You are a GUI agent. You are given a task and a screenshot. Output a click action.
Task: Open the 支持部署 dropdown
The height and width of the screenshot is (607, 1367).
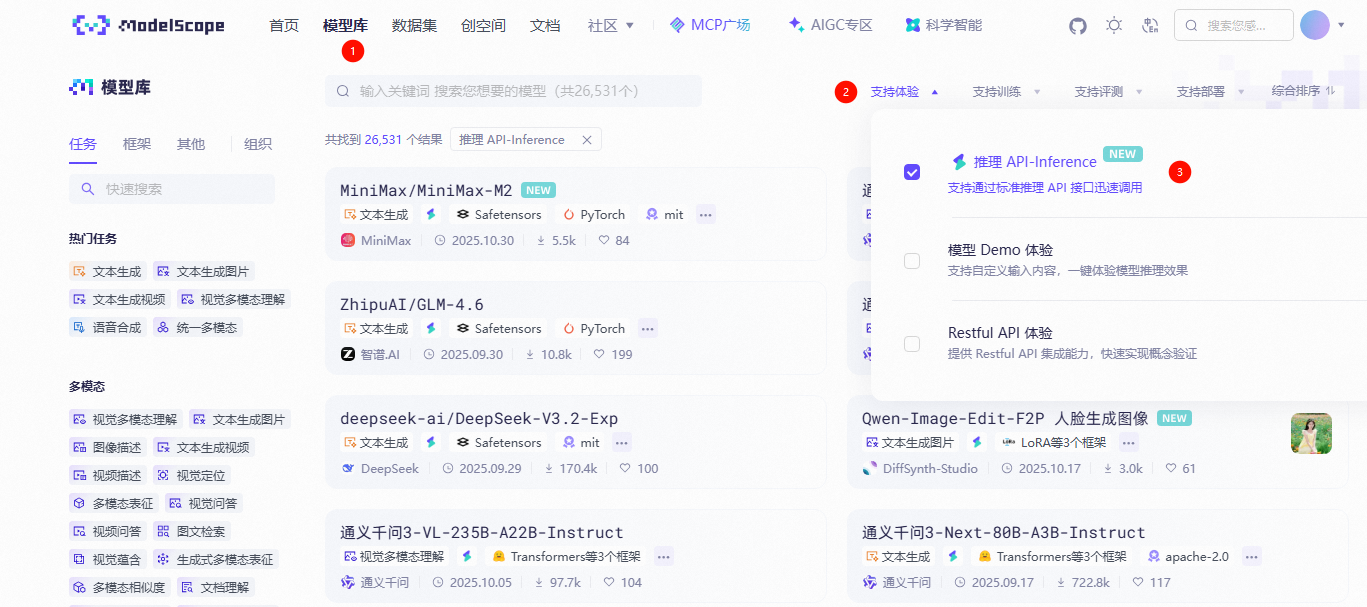1211,92
